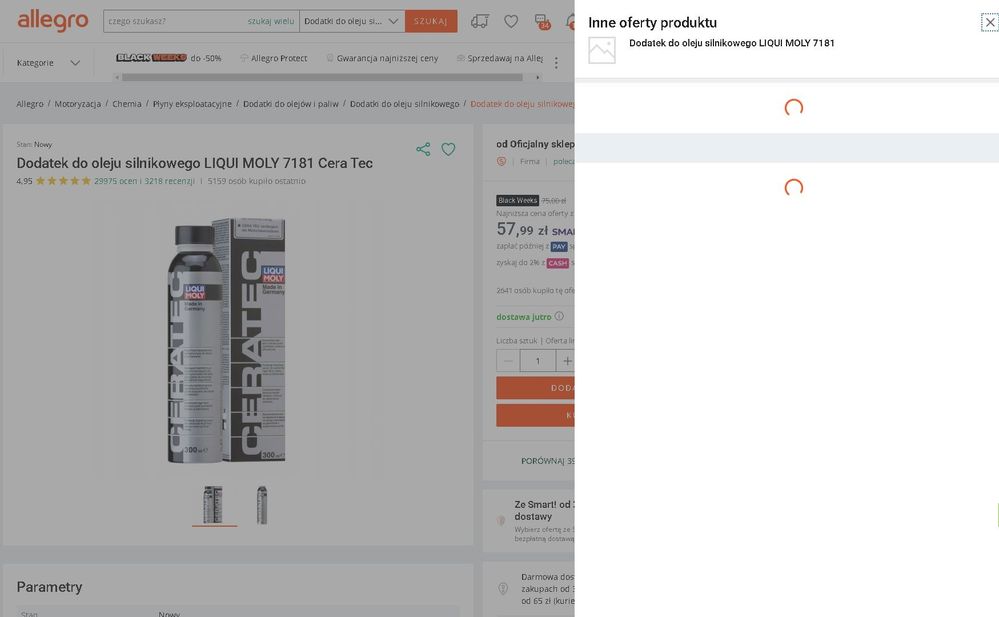Click the 'Dodatek do oleju silnikowego LIQUI MOLY 7181' panel text
Image resolution: width=999 pixels, height=617 pixels.
tap(731, 43)
